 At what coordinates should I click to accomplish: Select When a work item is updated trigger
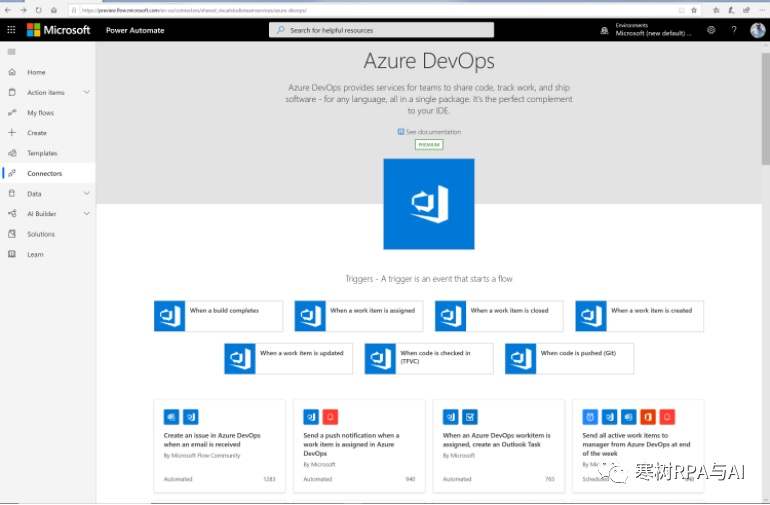[288, 359]
